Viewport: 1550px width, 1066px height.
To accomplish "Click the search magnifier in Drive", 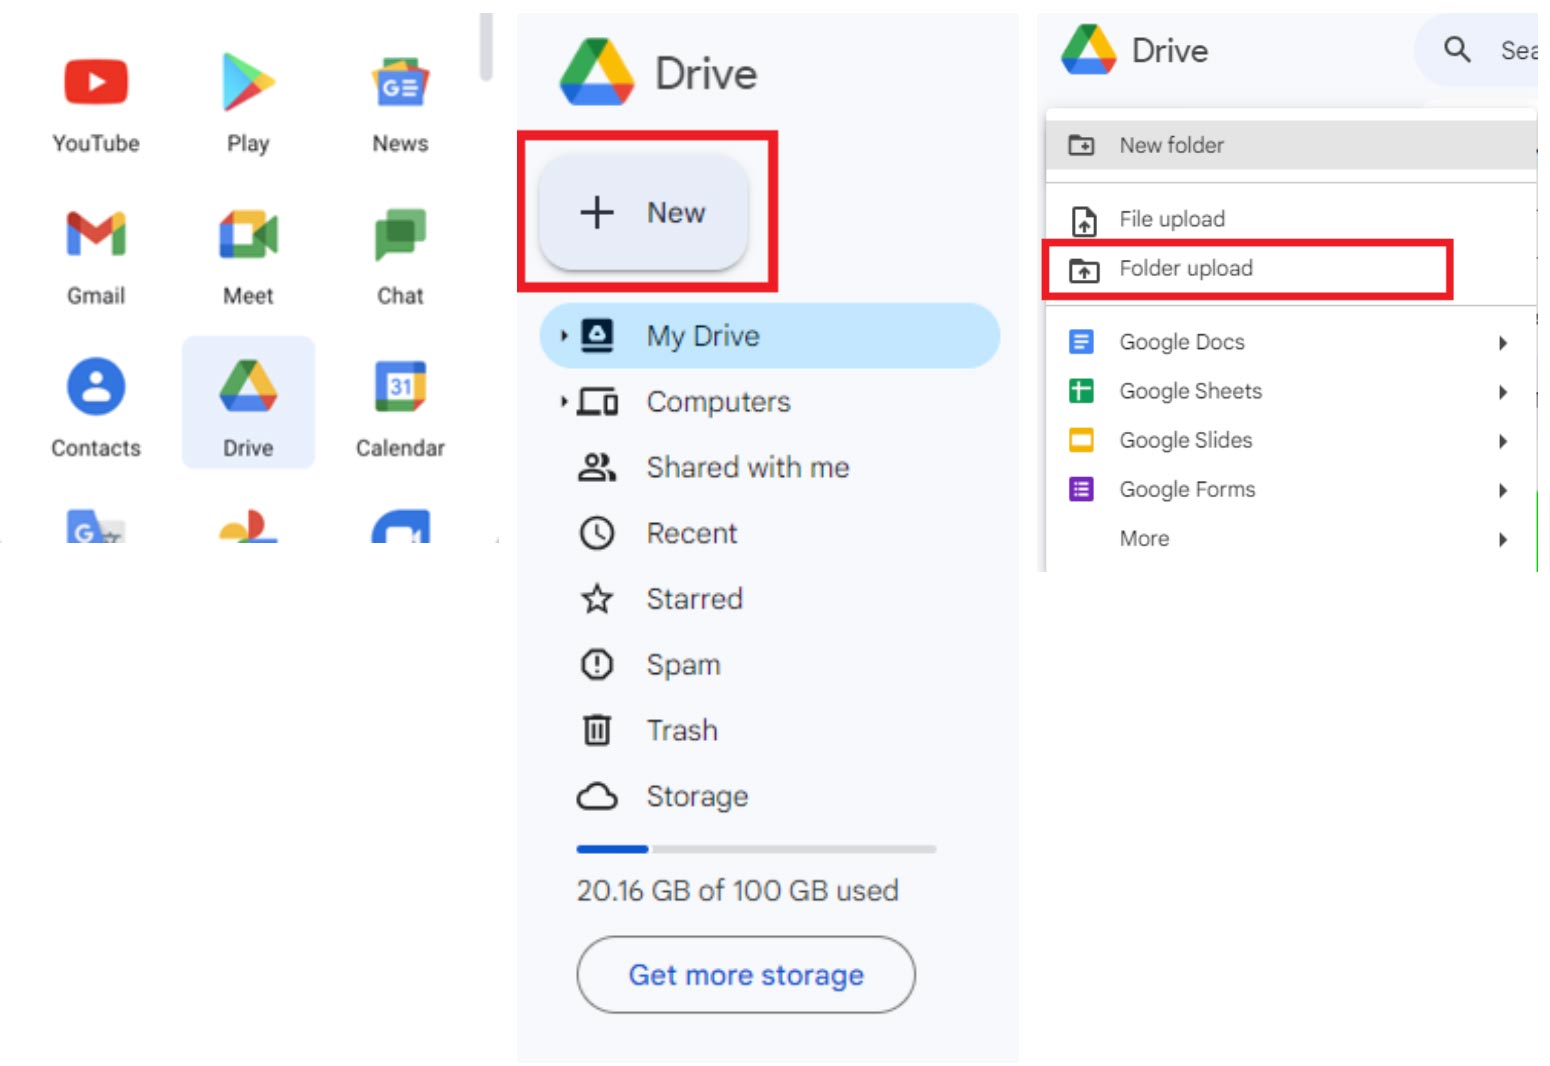I will 1457,49.
